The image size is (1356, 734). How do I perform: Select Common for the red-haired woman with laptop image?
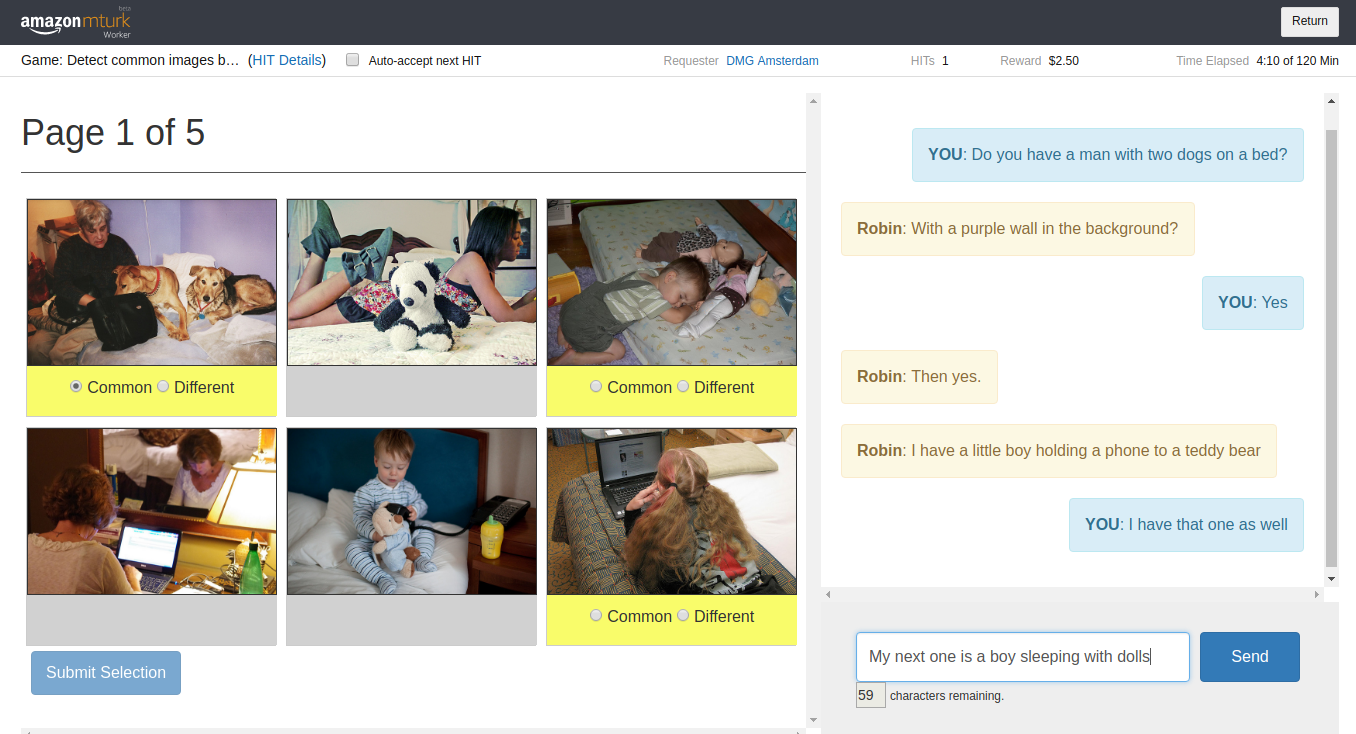[596, 615]
